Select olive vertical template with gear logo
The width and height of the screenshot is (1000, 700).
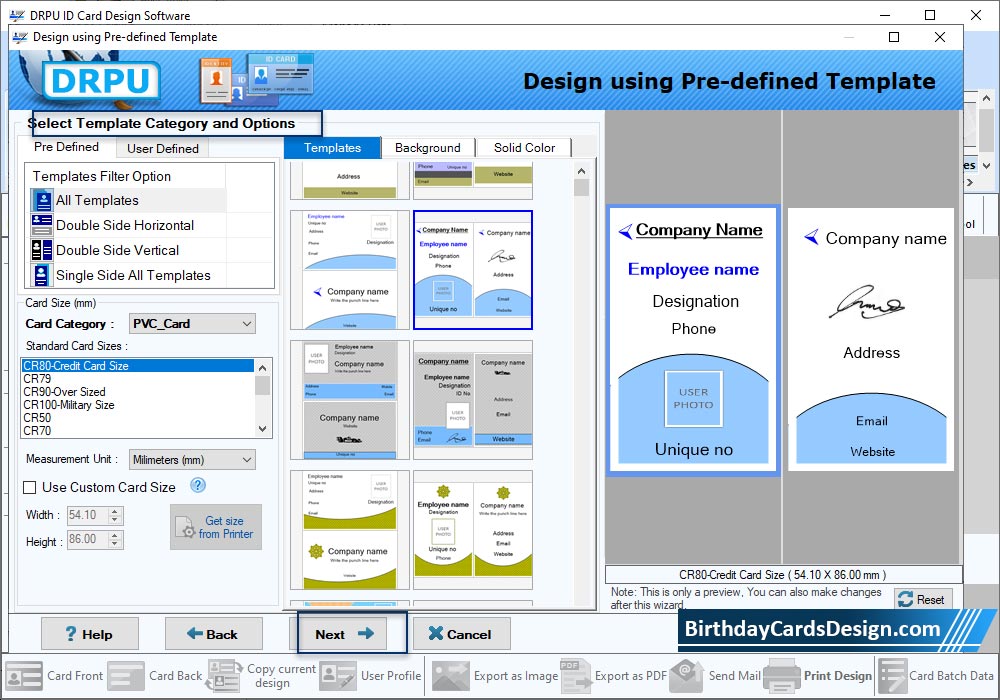pos(473,530)
